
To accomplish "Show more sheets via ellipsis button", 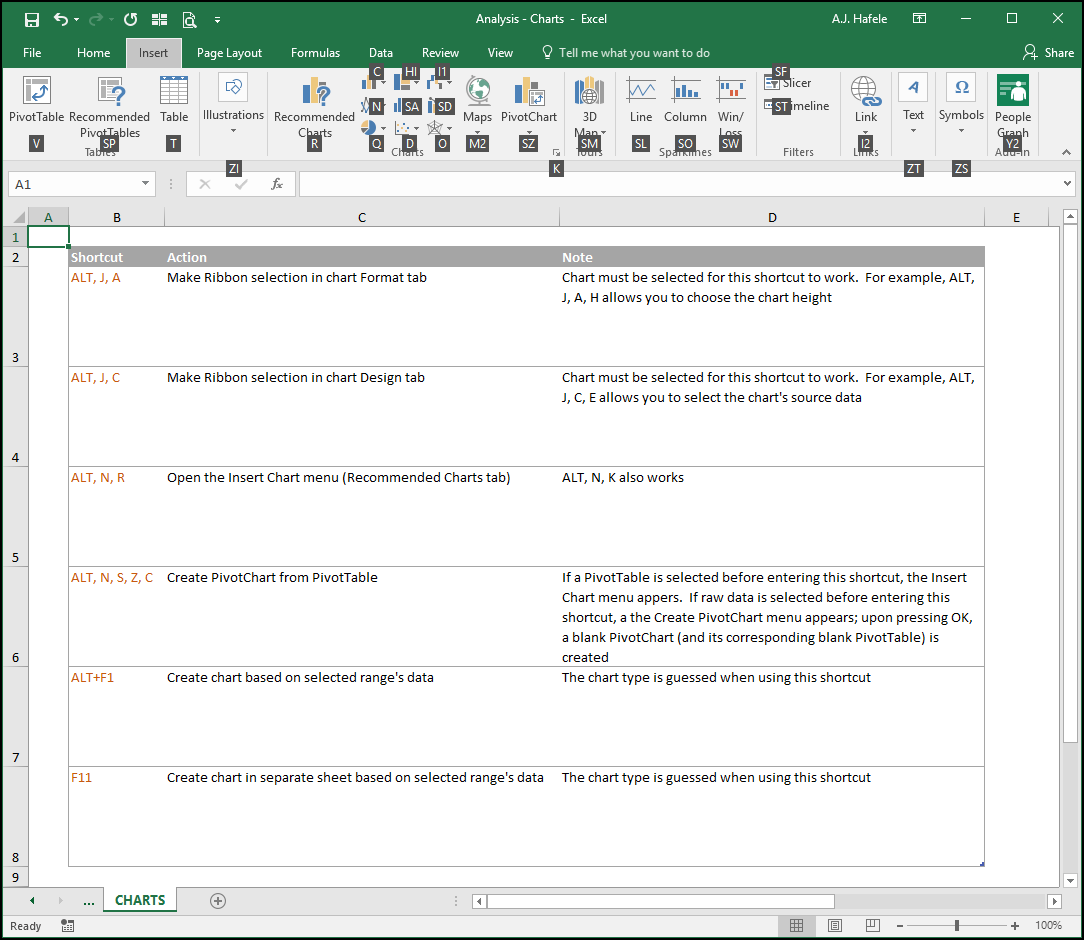I will [x=88, y=901].
